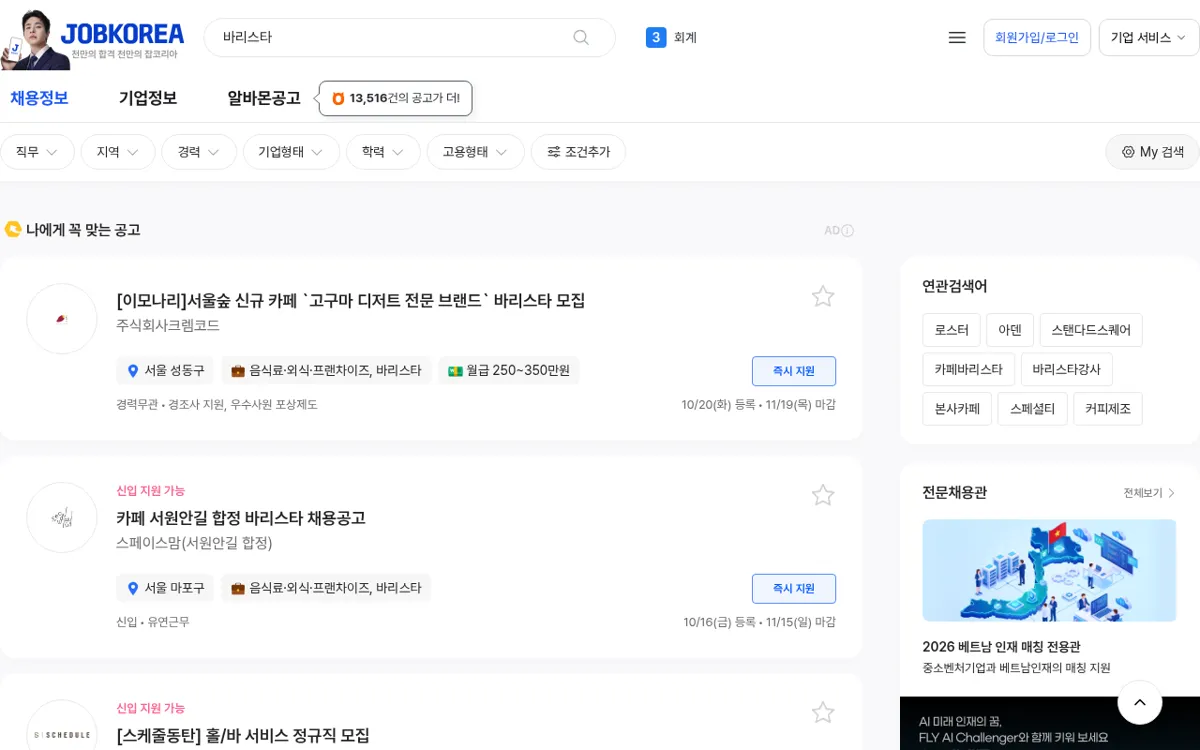Open the 이모나리 서울숲 신규 카페 job title
Viewport: 1200px width, 750px height.
pyautogui.click(x=351, y=300)
